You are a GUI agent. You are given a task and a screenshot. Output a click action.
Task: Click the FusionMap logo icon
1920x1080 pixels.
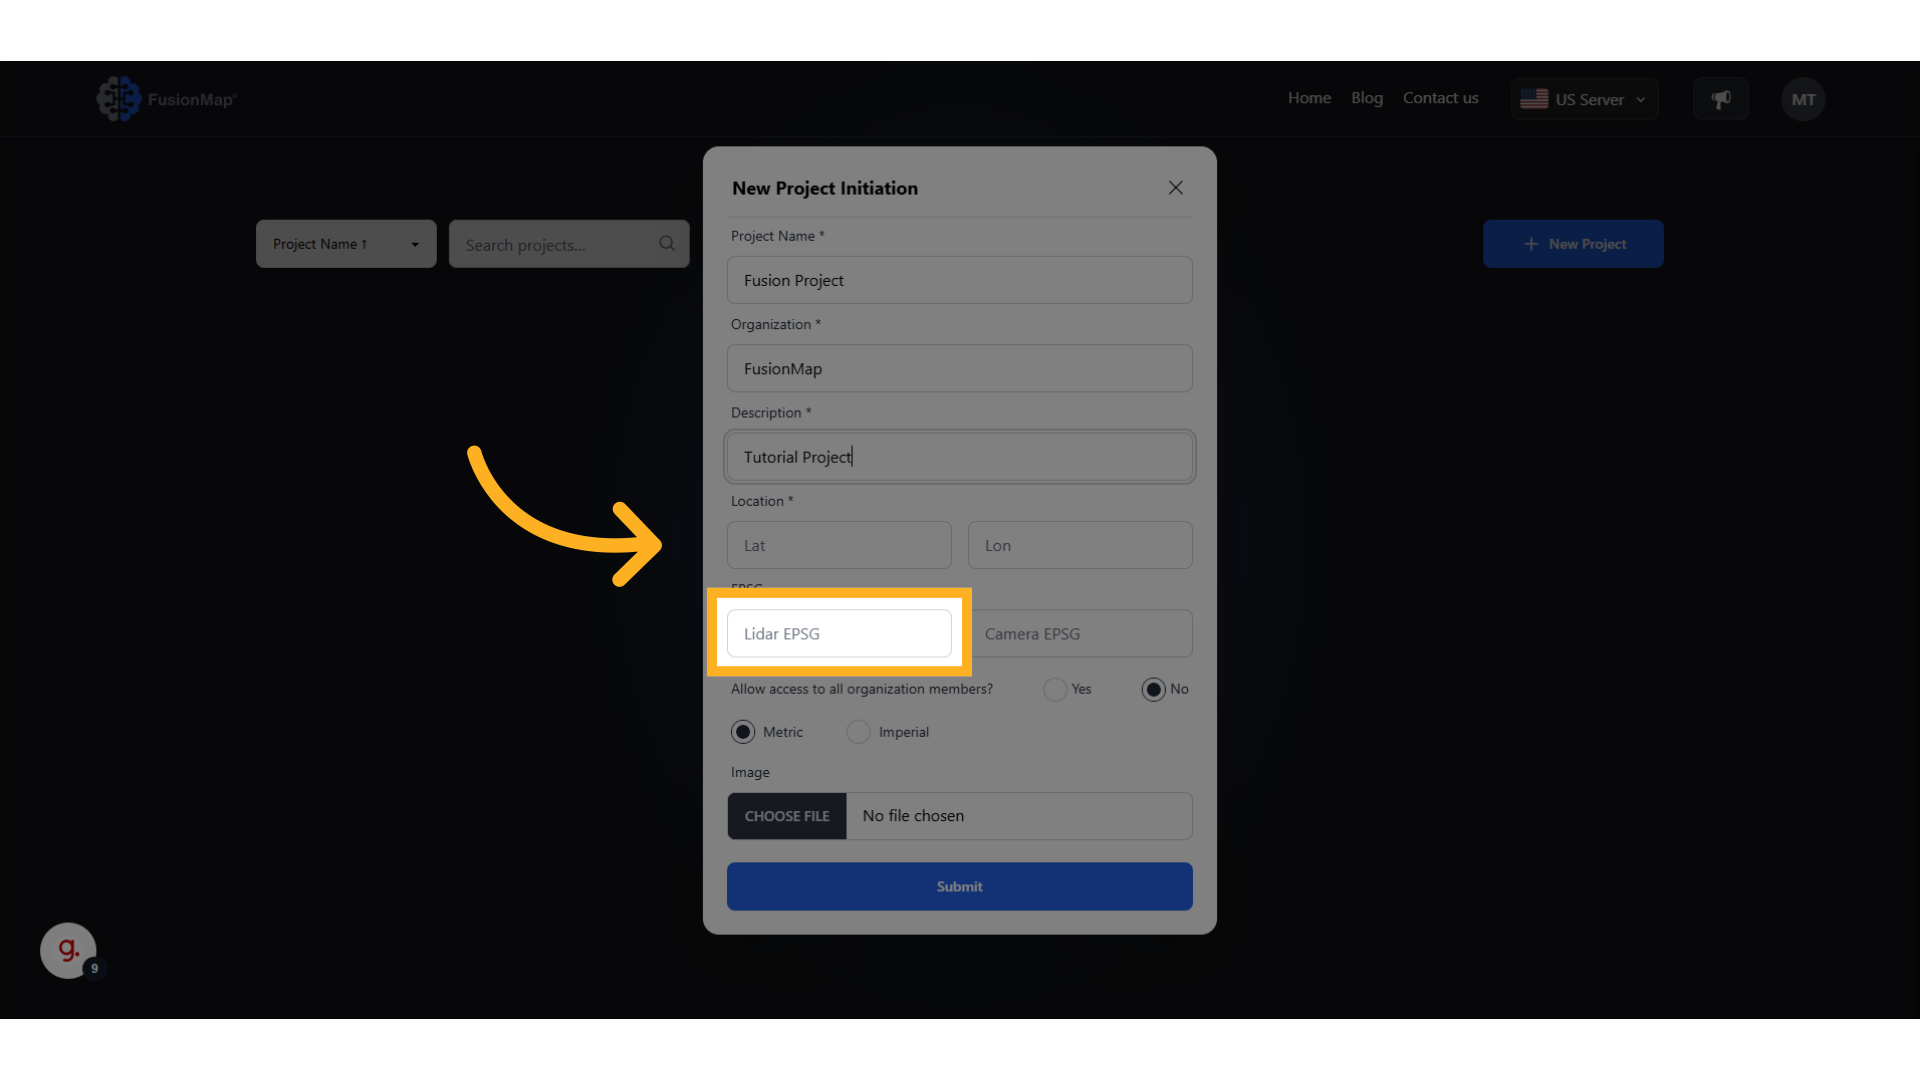tap(119, 99)
